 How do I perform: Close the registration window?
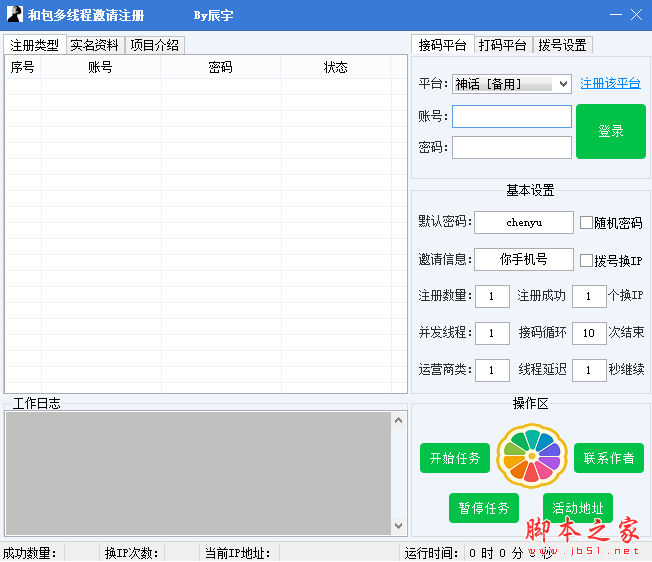[x=636, y=15]
